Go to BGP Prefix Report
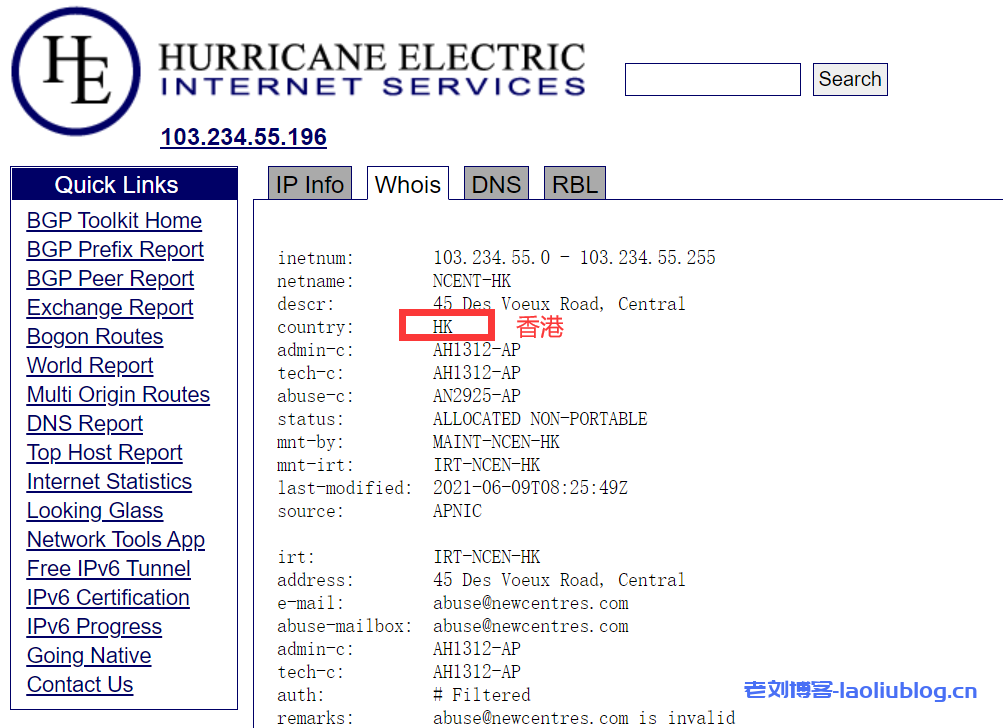This screenshot has width=1003, height=728. coord(115,250)
